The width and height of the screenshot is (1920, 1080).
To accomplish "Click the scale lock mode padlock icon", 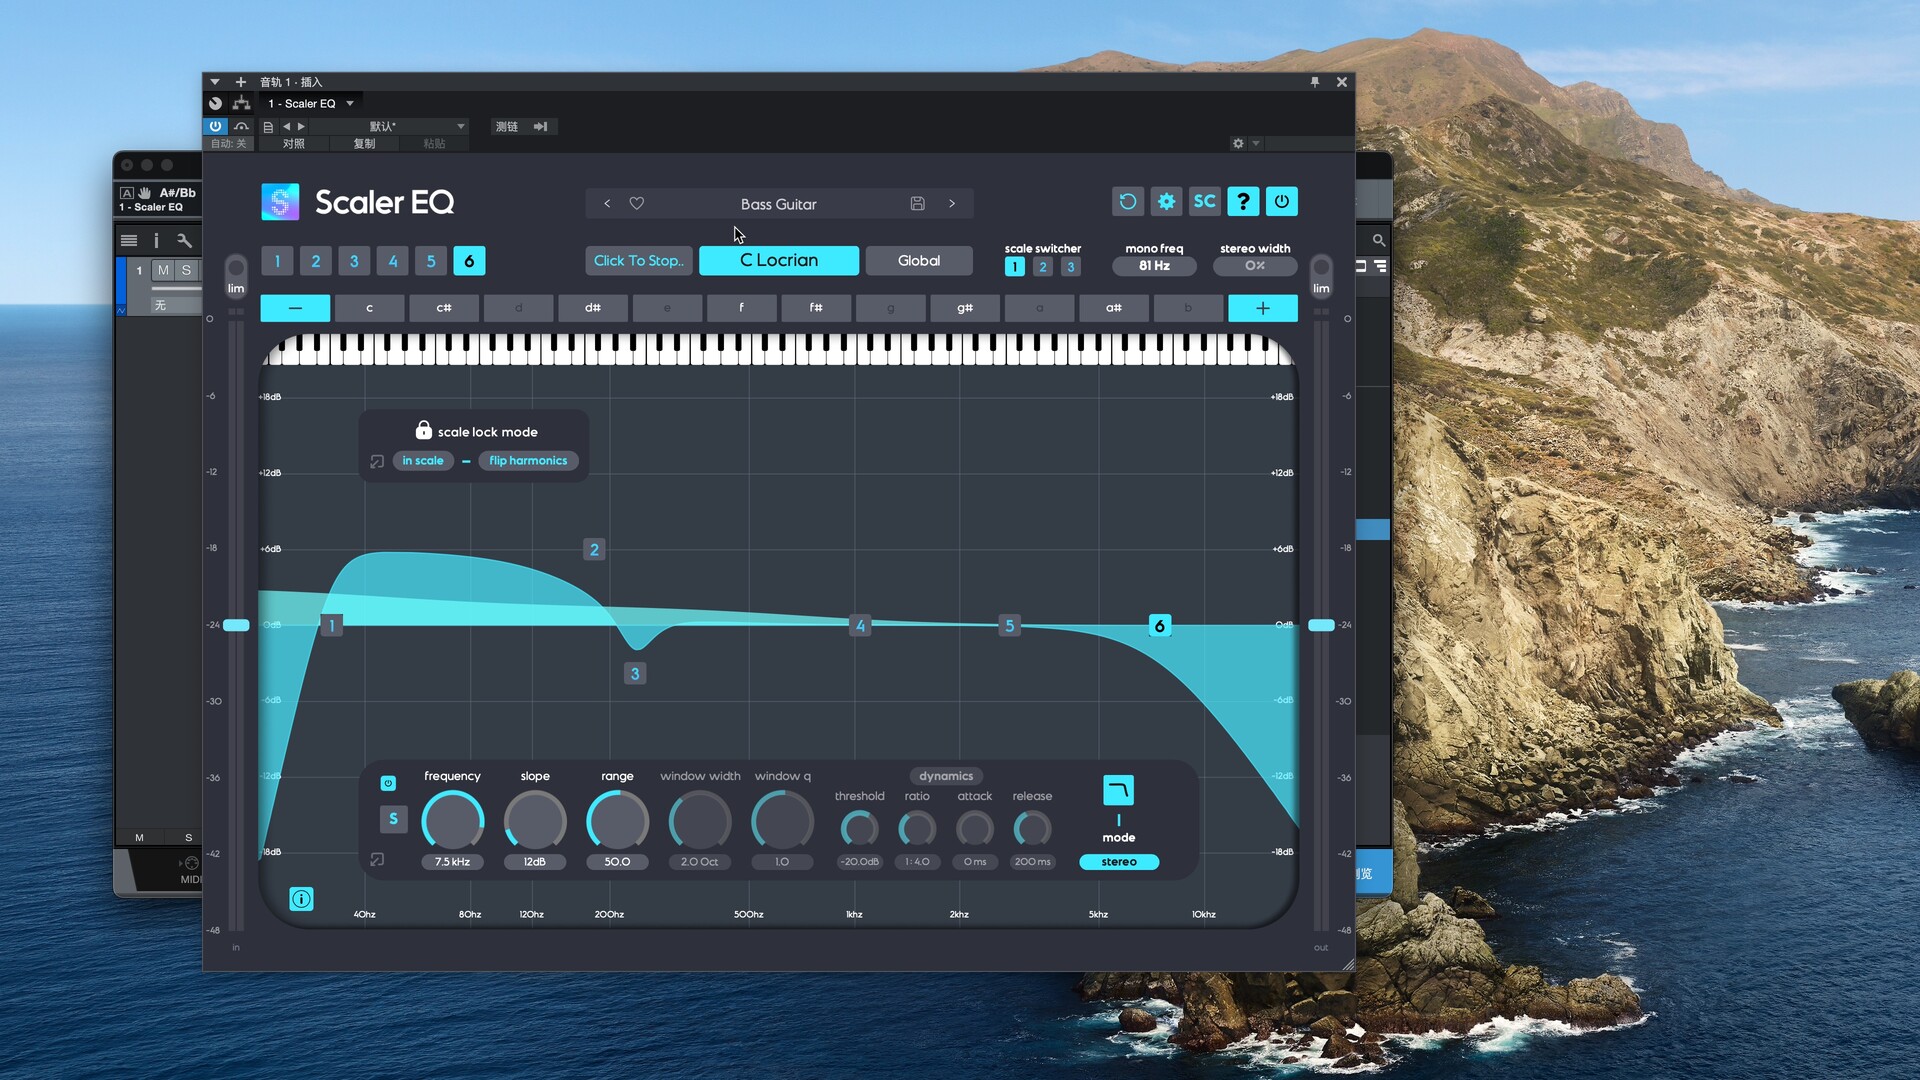I will pyautogui.click(x=423, y=430).
